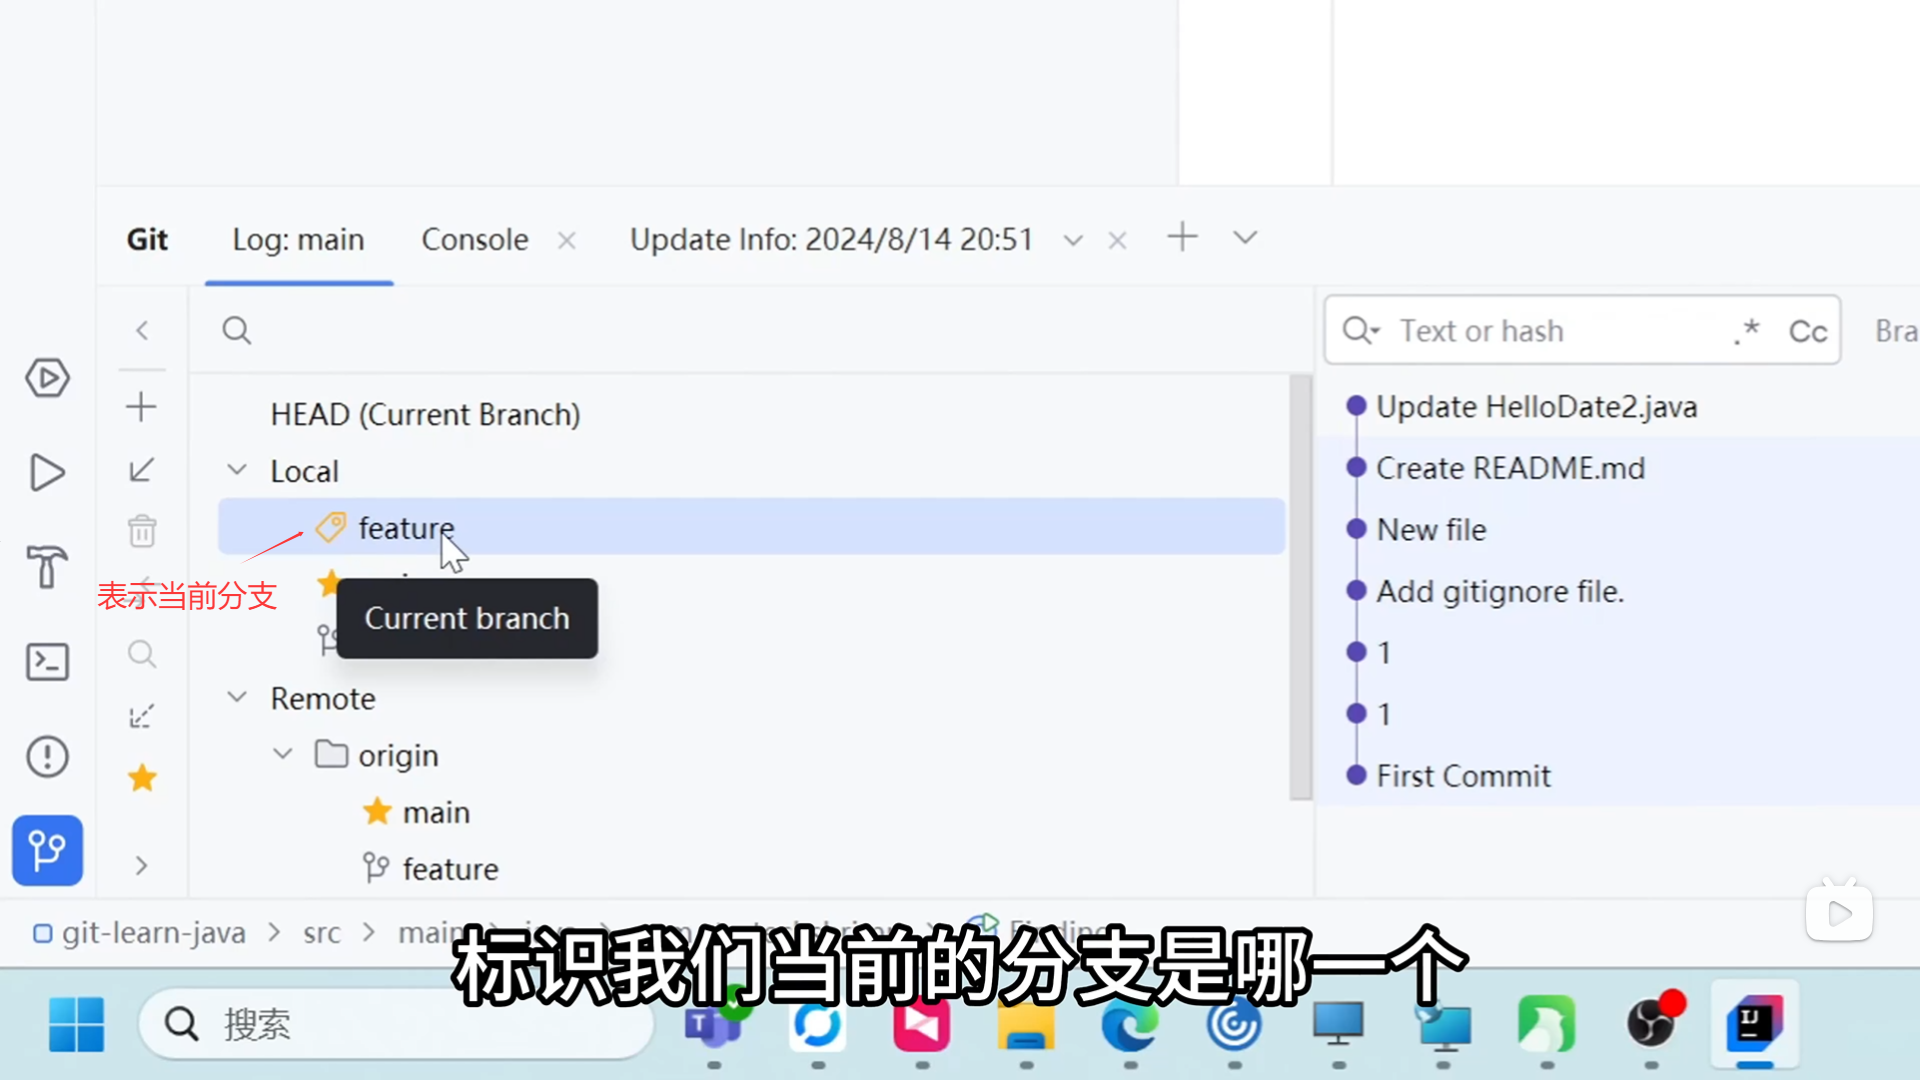The width and height of the screenshot is (1920, 1080).
Task: Collapse the origin folder node
Action: (x=283, y=754)
